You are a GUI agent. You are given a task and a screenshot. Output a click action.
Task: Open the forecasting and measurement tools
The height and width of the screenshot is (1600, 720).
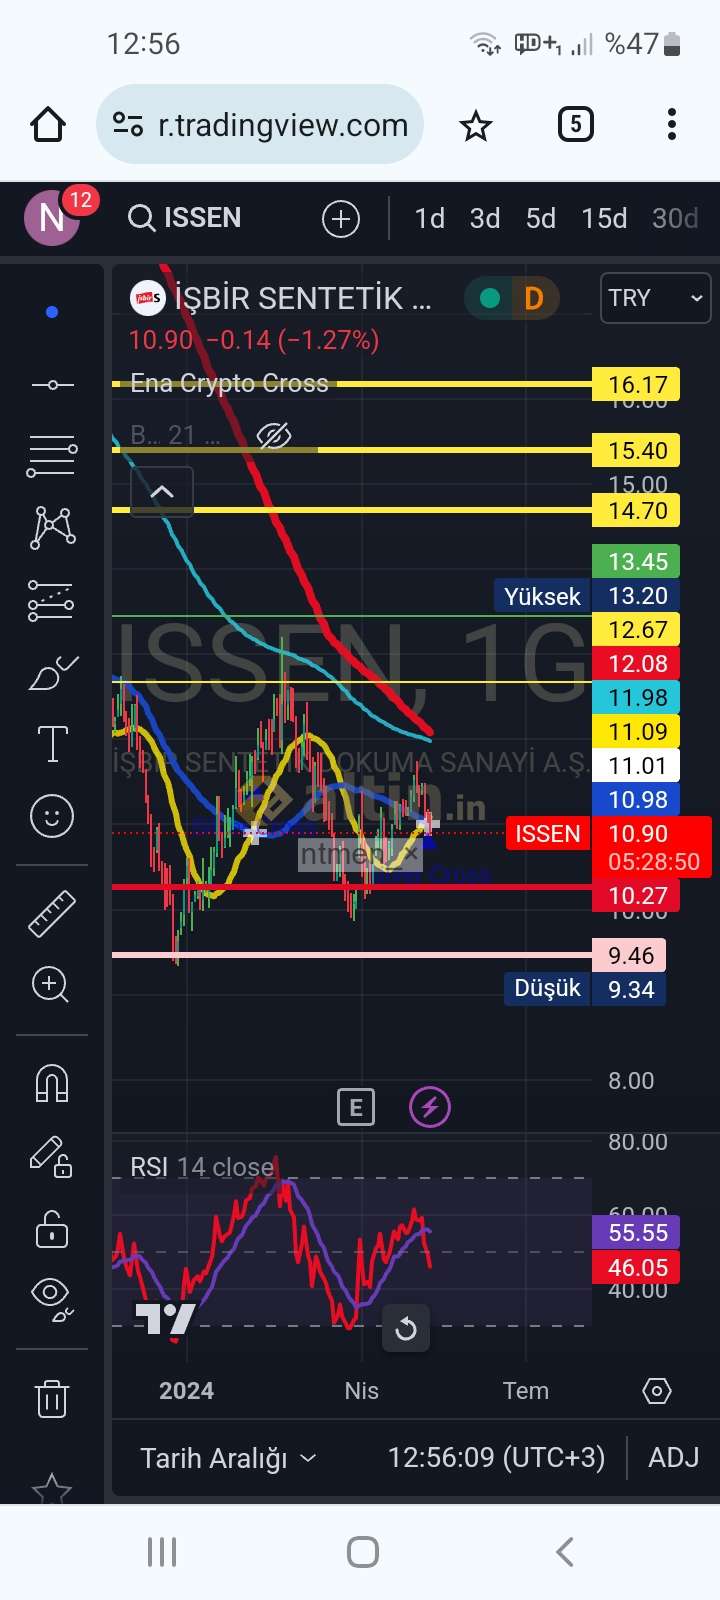click(52, 600)
